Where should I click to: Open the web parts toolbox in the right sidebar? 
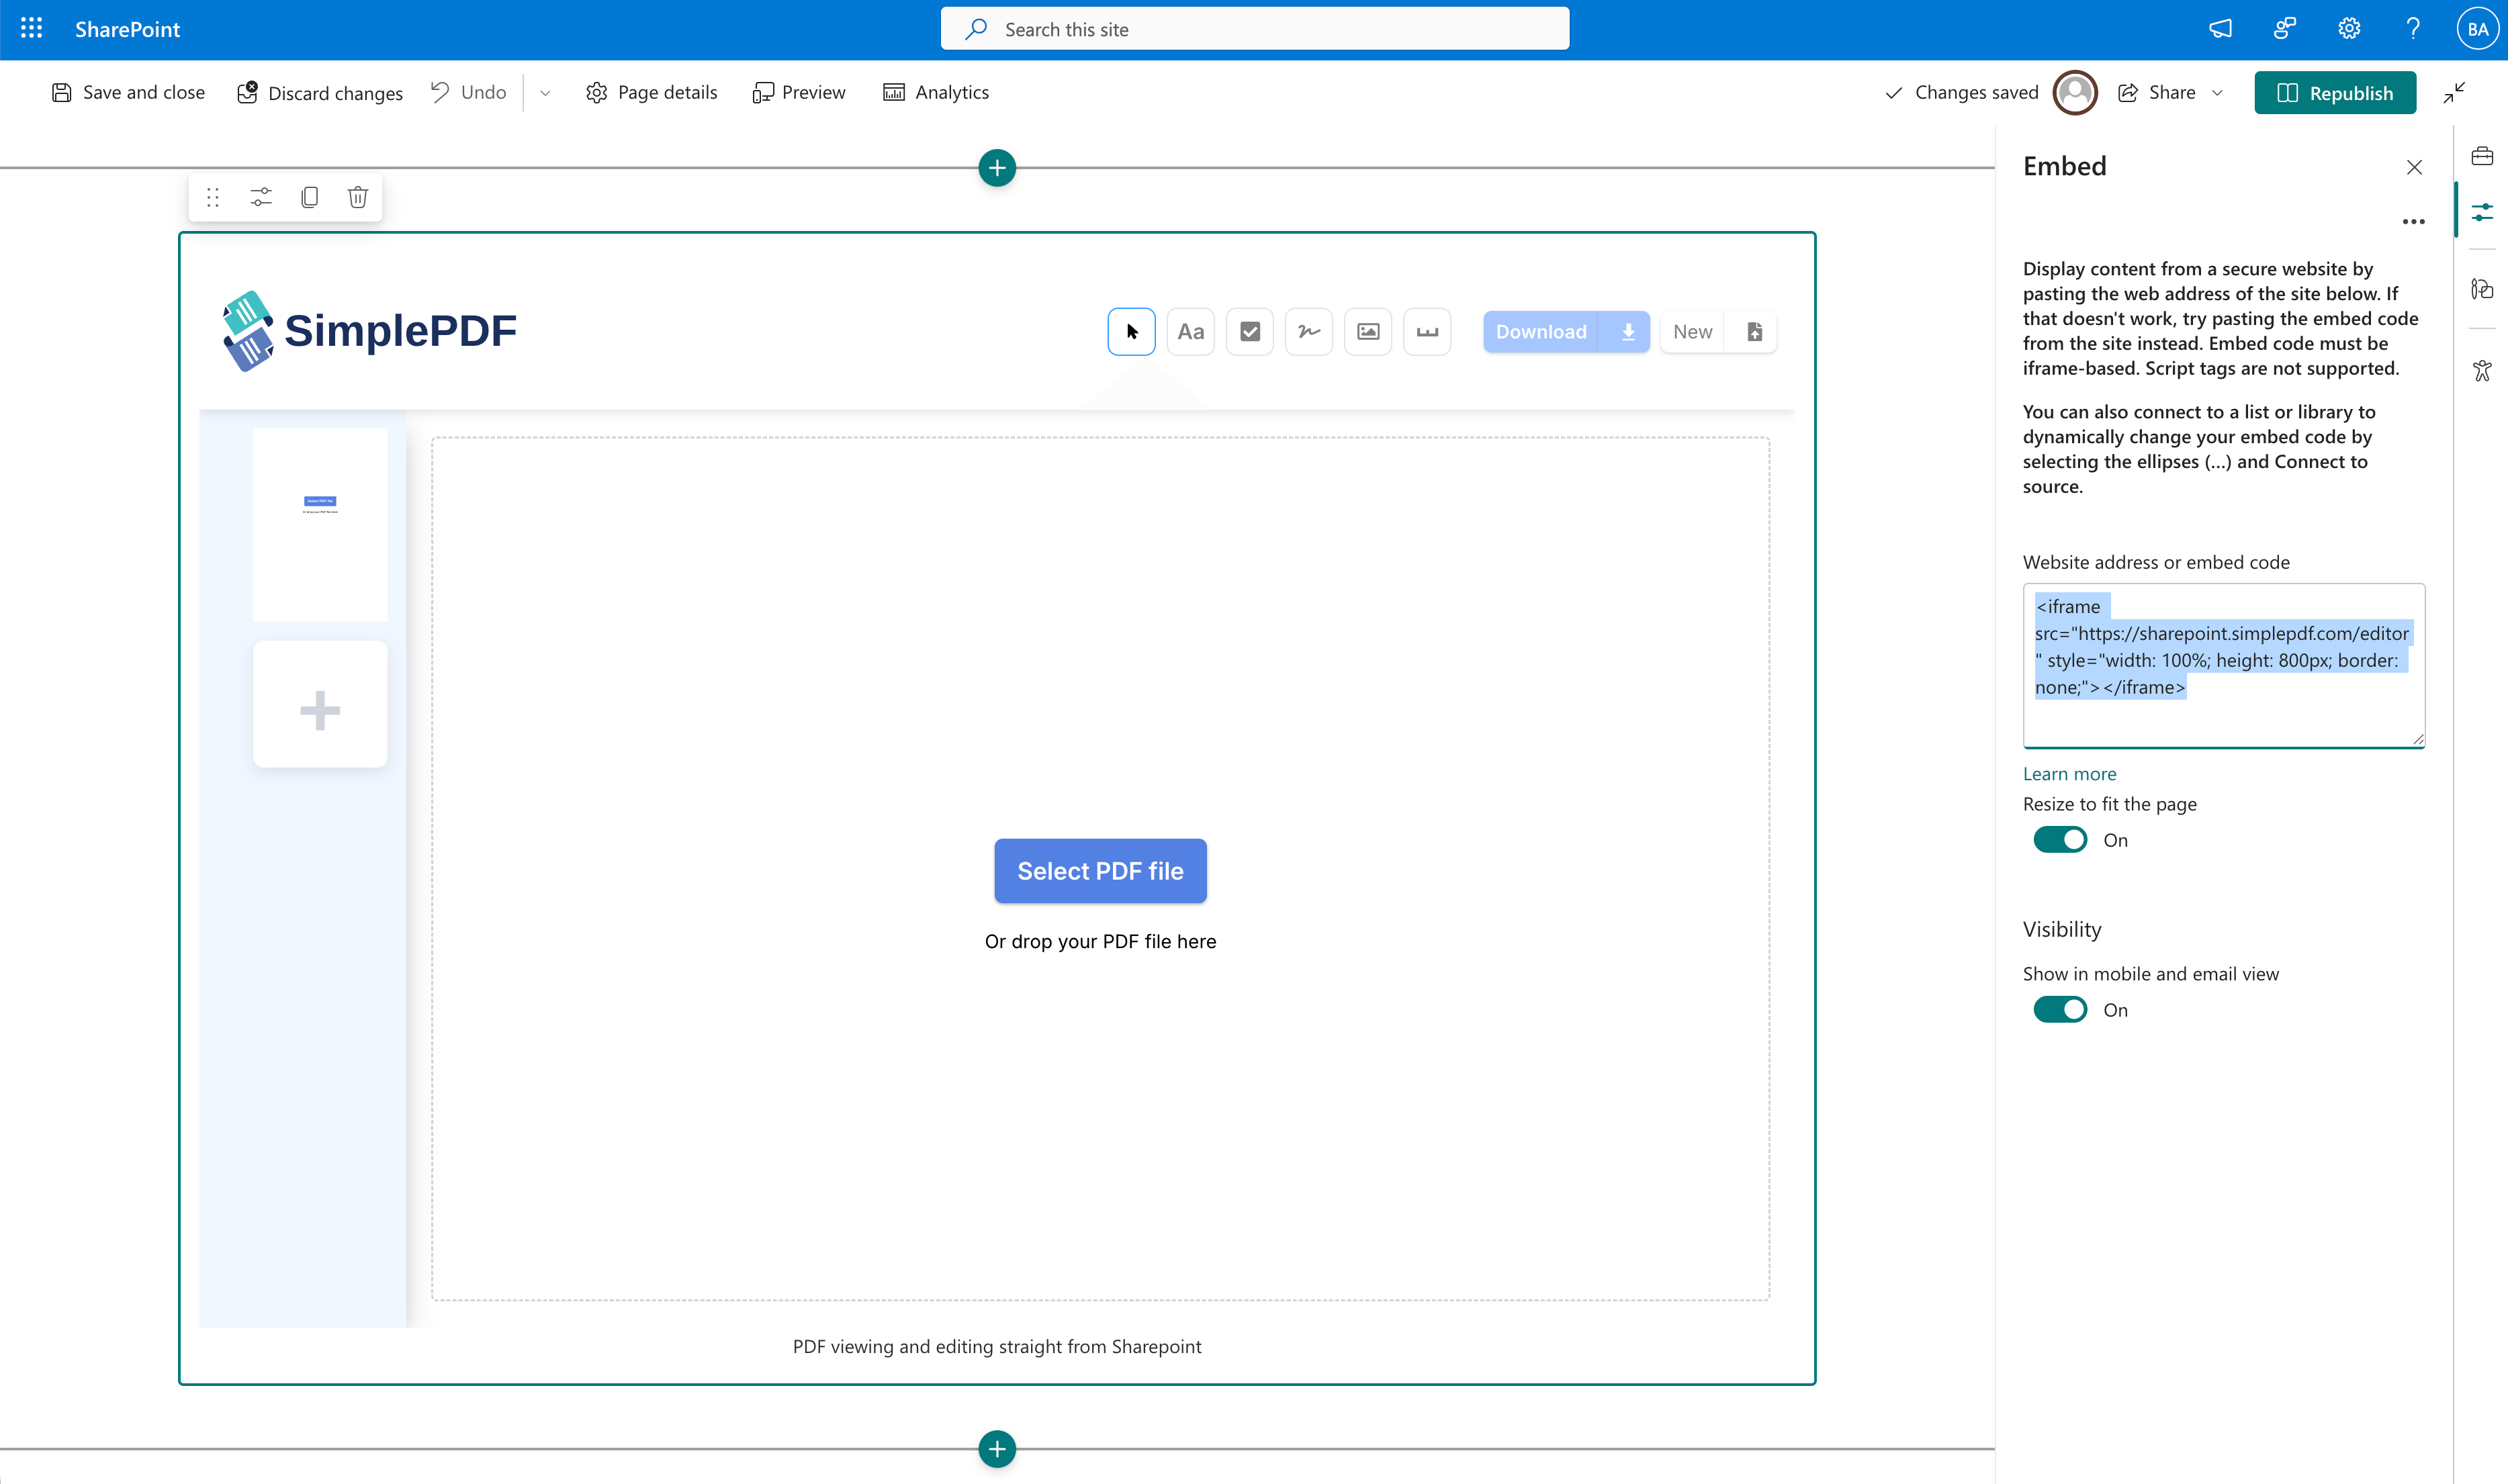[2484, 155]
